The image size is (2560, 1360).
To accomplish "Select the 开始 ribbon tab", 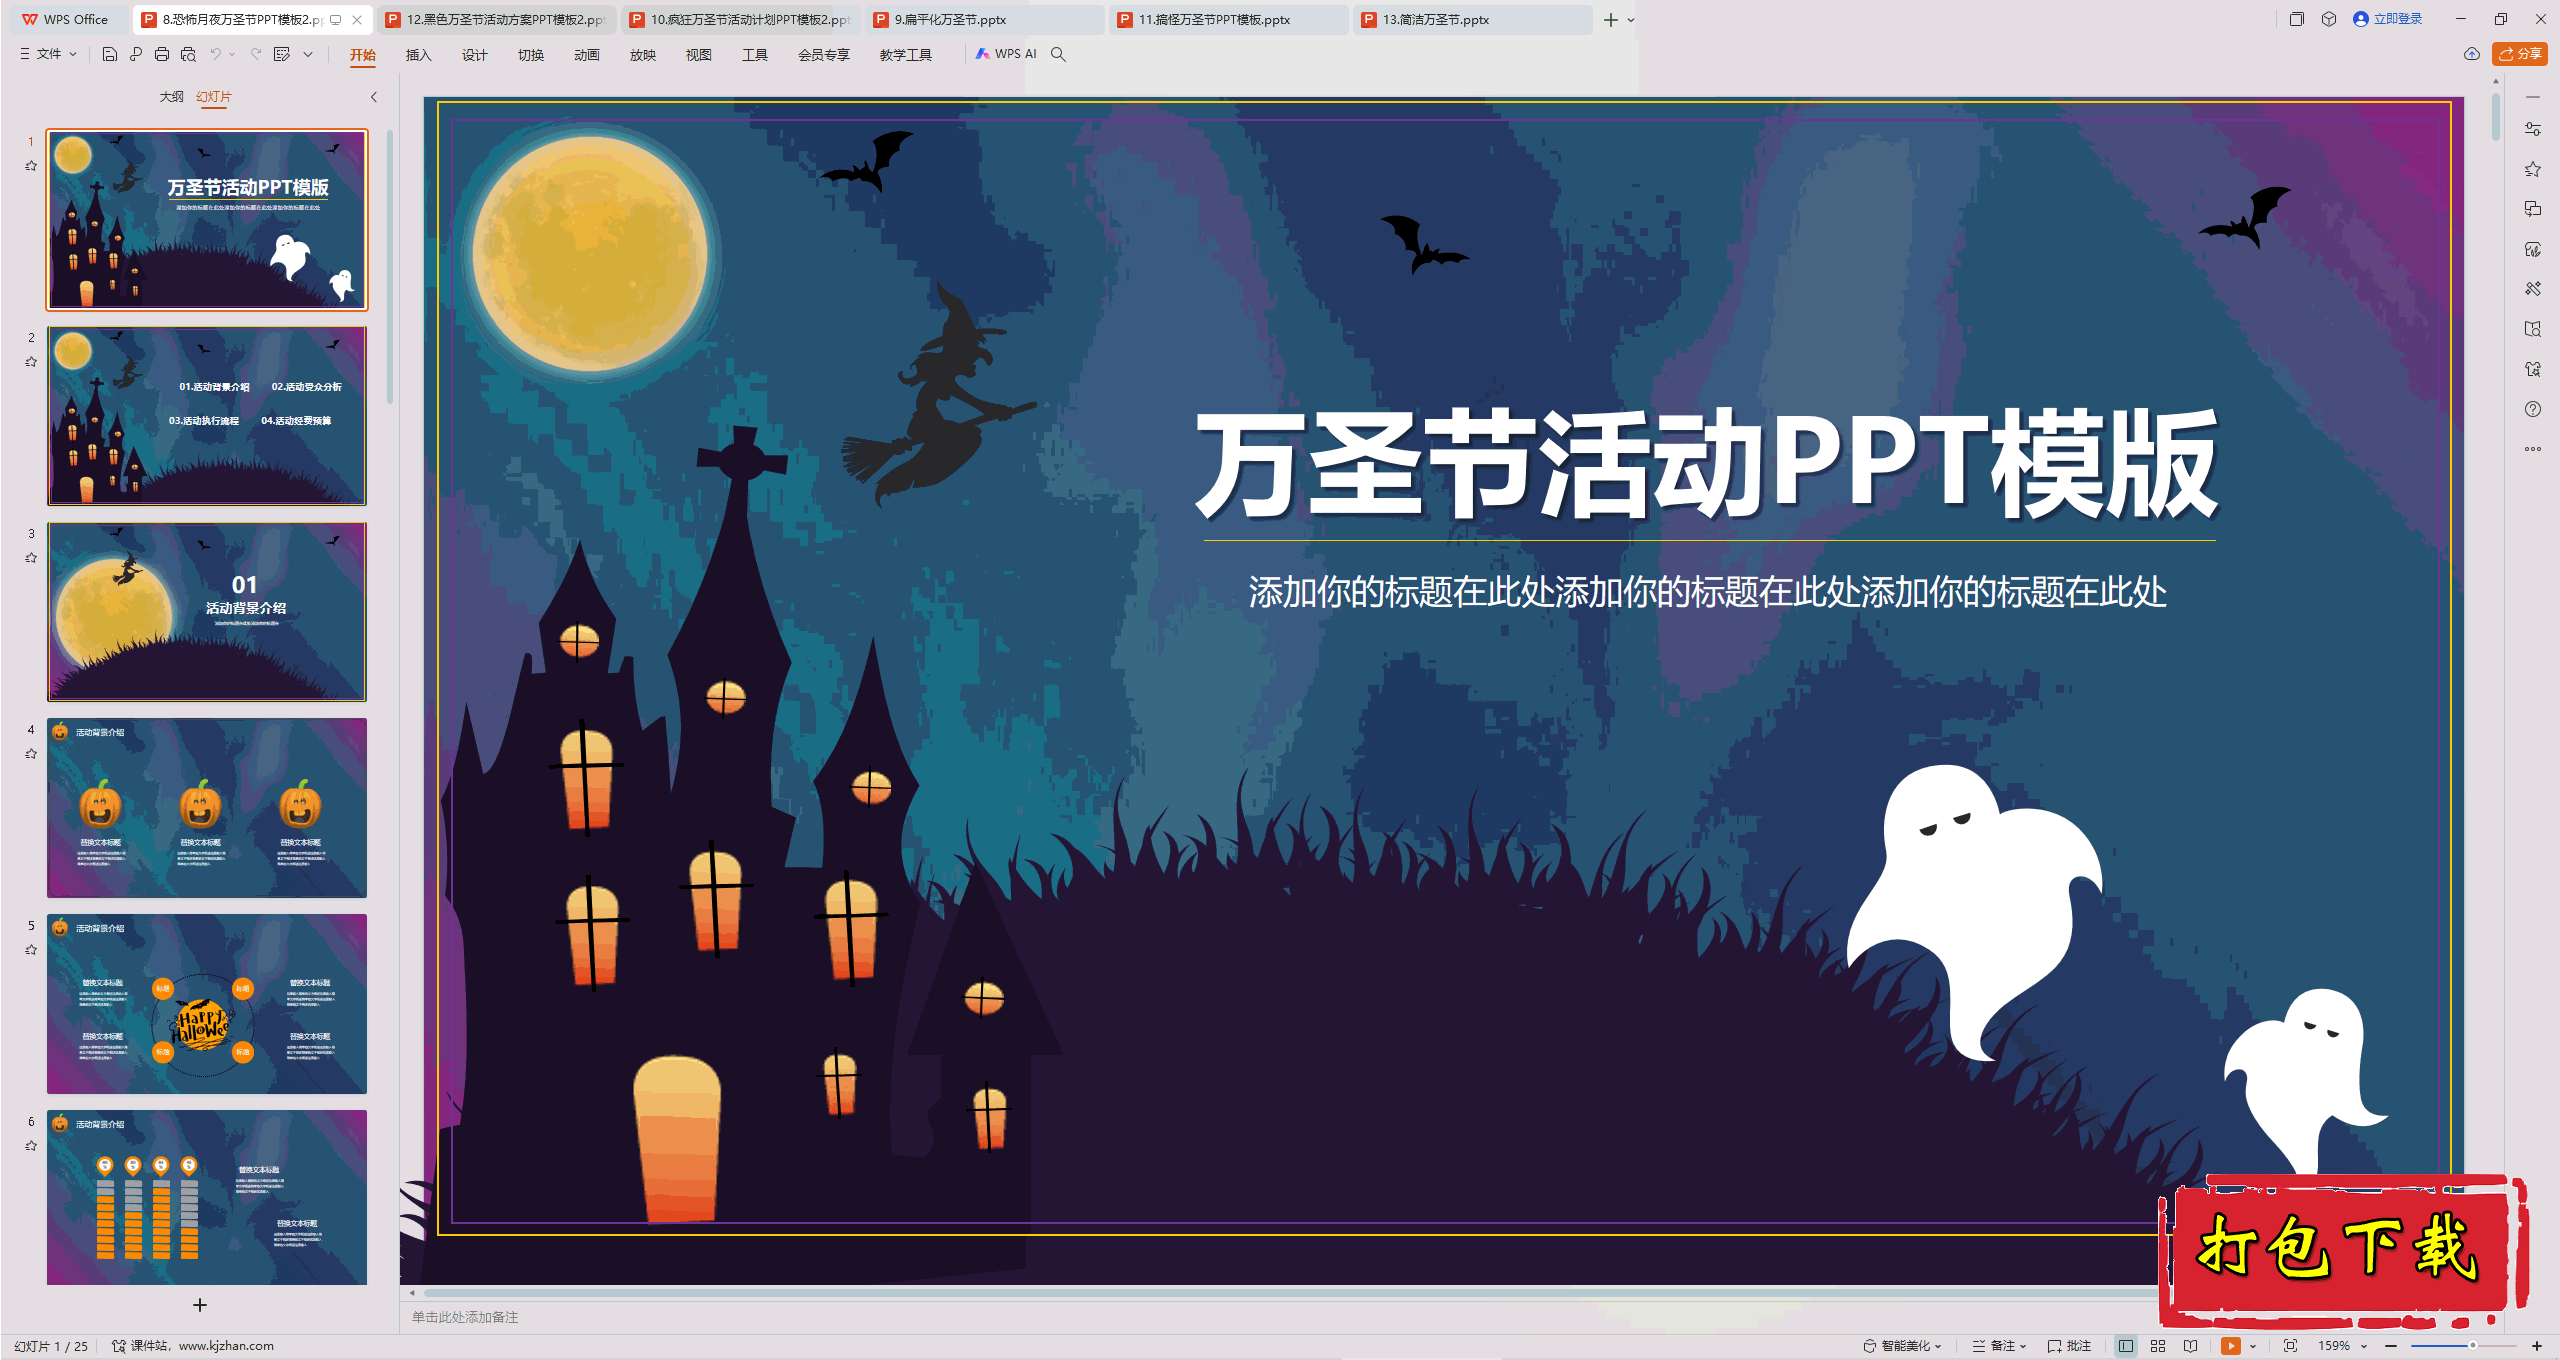I will click(363, 55).
